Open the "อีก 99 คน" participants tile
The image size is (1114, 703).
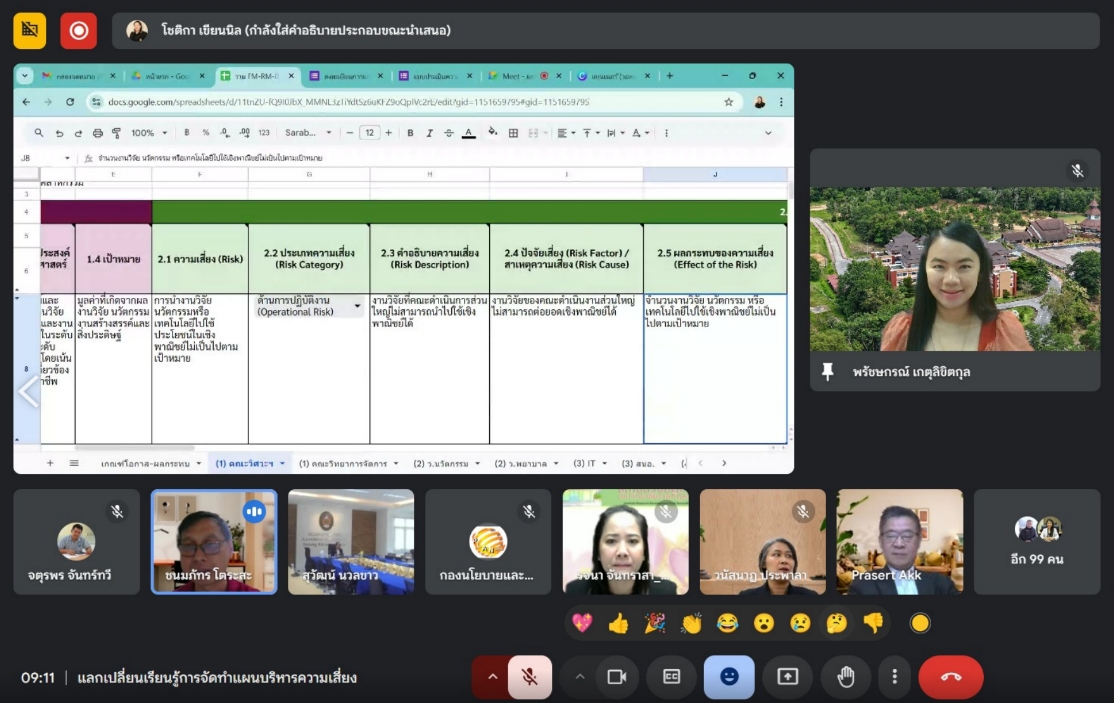click(1036, 541)
